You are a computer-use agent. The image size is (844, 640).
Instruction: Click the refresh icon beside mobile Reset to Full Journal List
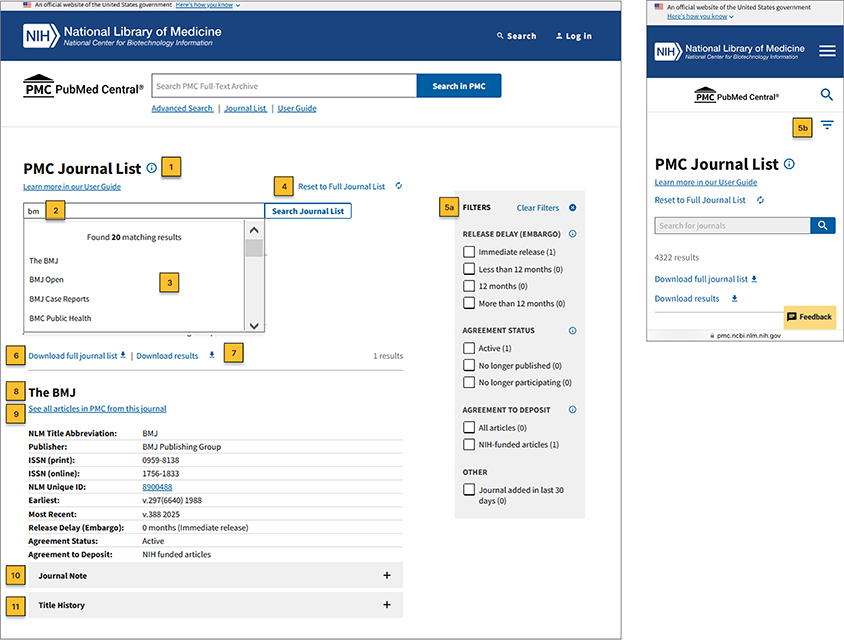761,200
